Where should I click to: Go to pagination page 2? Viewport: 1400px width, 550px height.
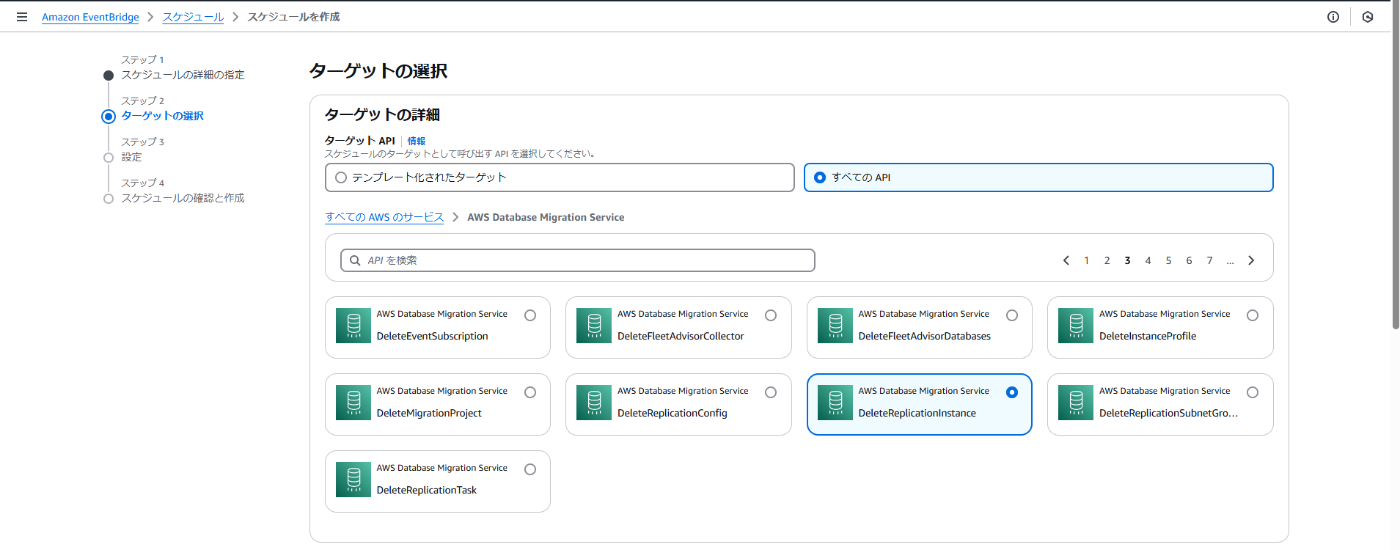[x=1107, y=260]
